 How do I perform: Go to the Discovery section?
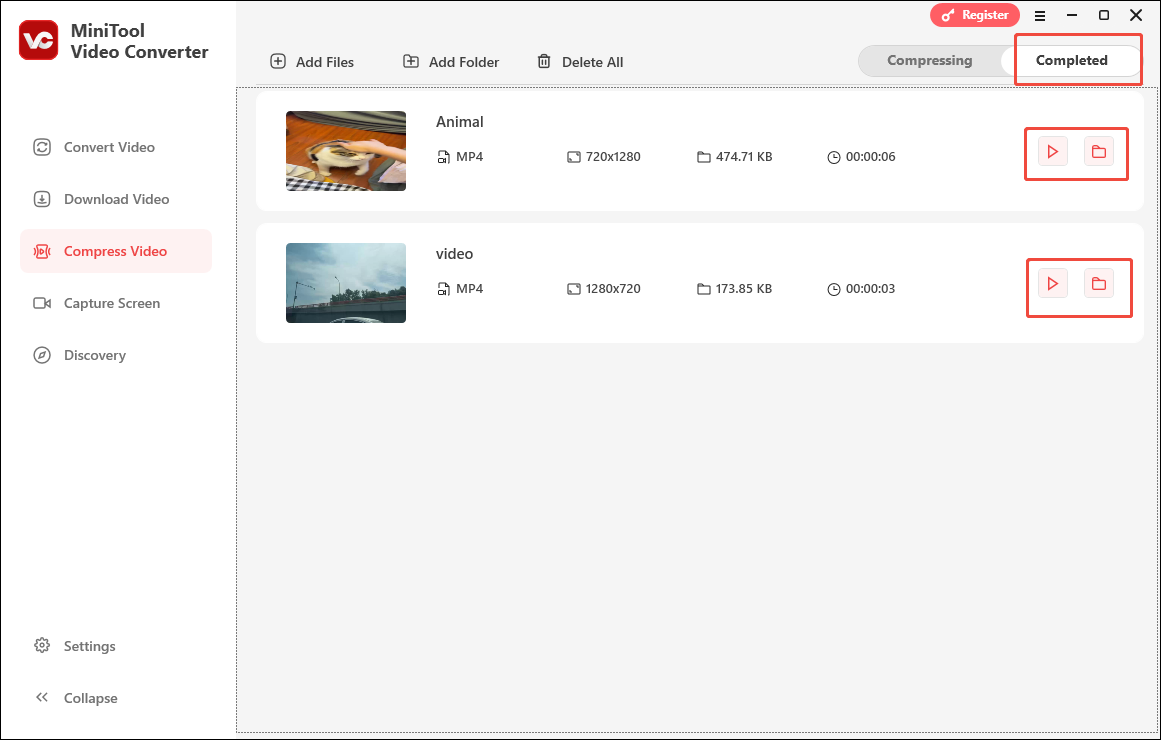(116, 355)
